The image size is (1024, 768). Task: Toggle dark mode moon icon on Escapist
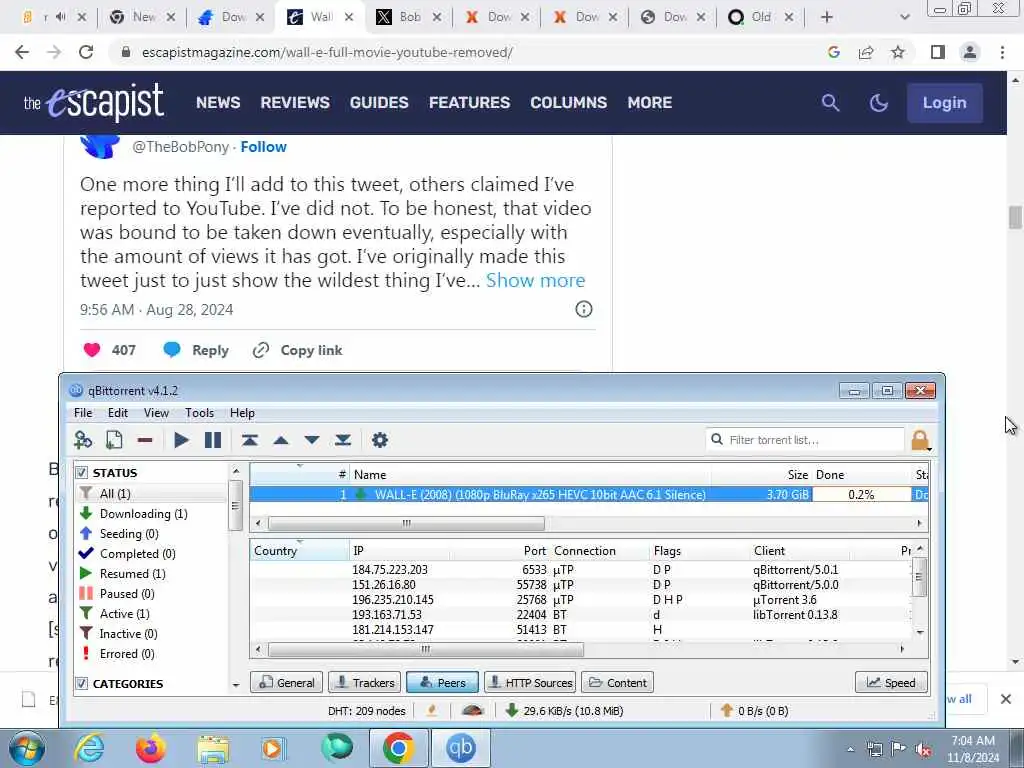coord(879,103)
